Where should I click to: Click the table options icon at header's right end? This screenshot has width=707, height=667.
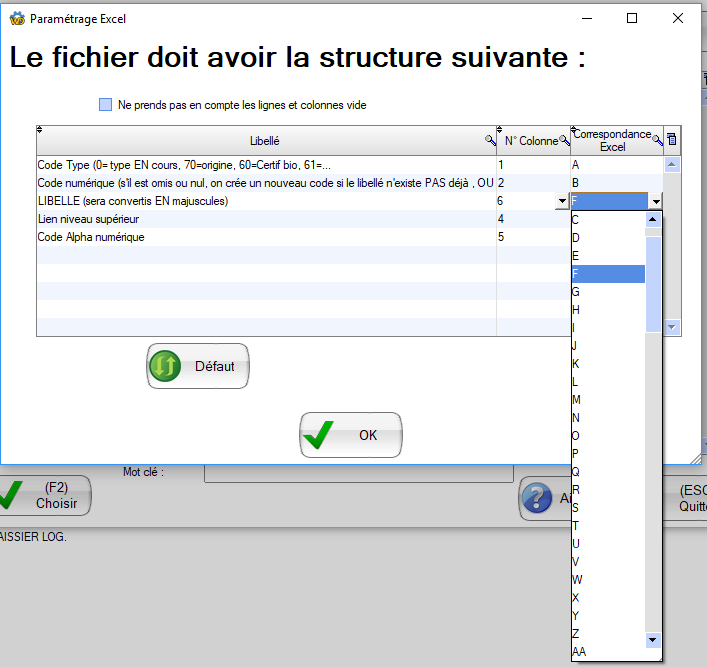(x=672, y=140)
